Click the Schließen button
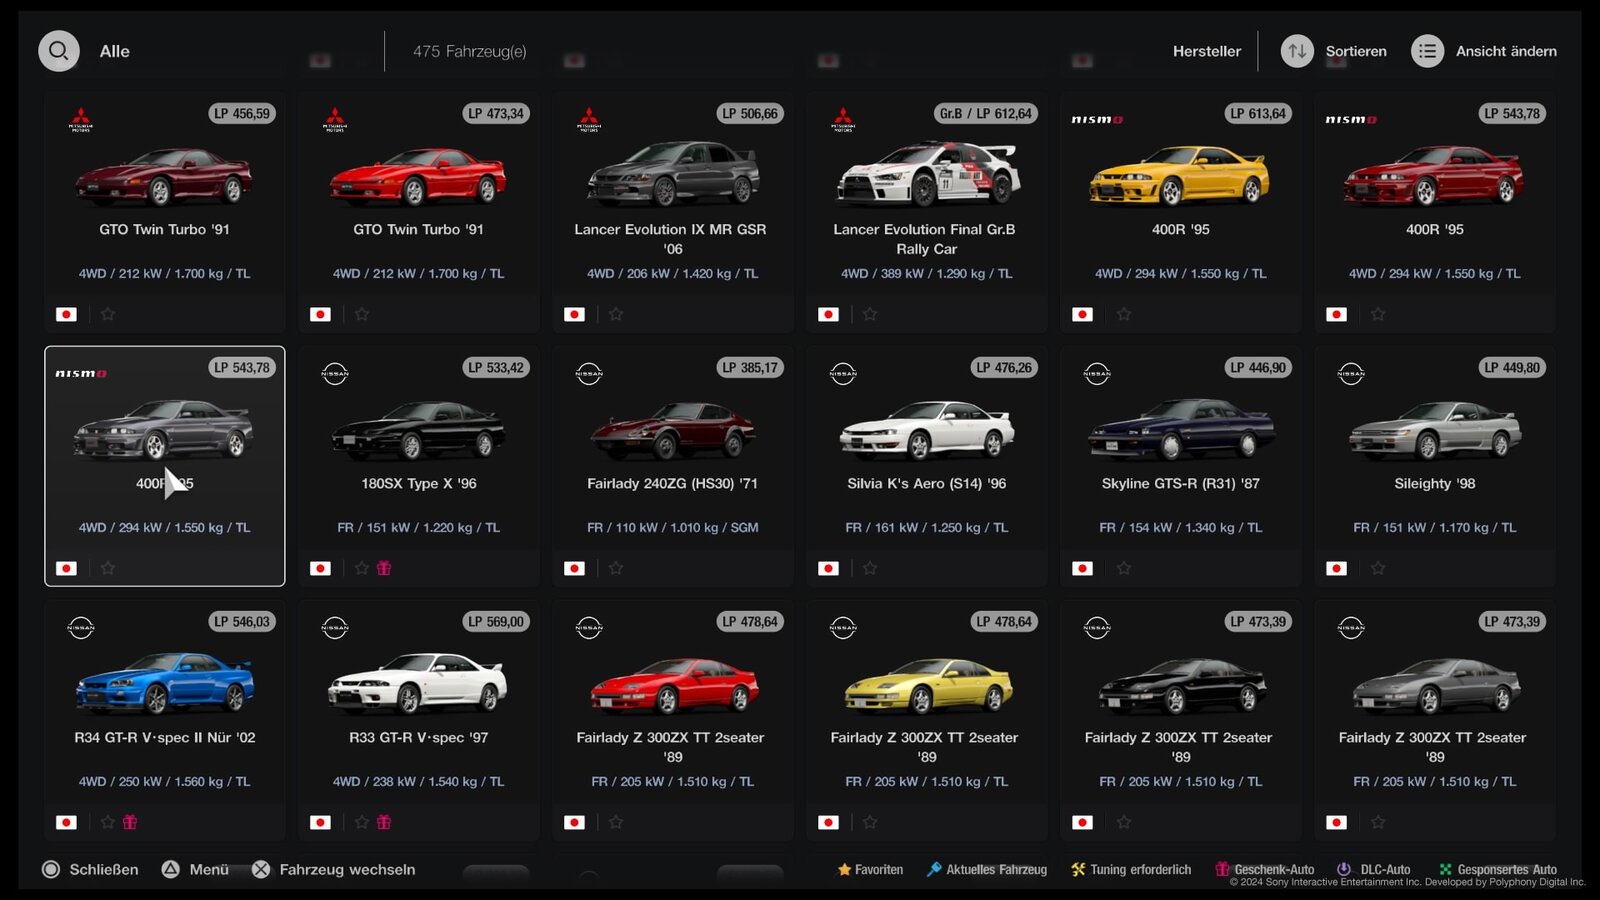1600x900 pixels. click(x=90, y=870)
